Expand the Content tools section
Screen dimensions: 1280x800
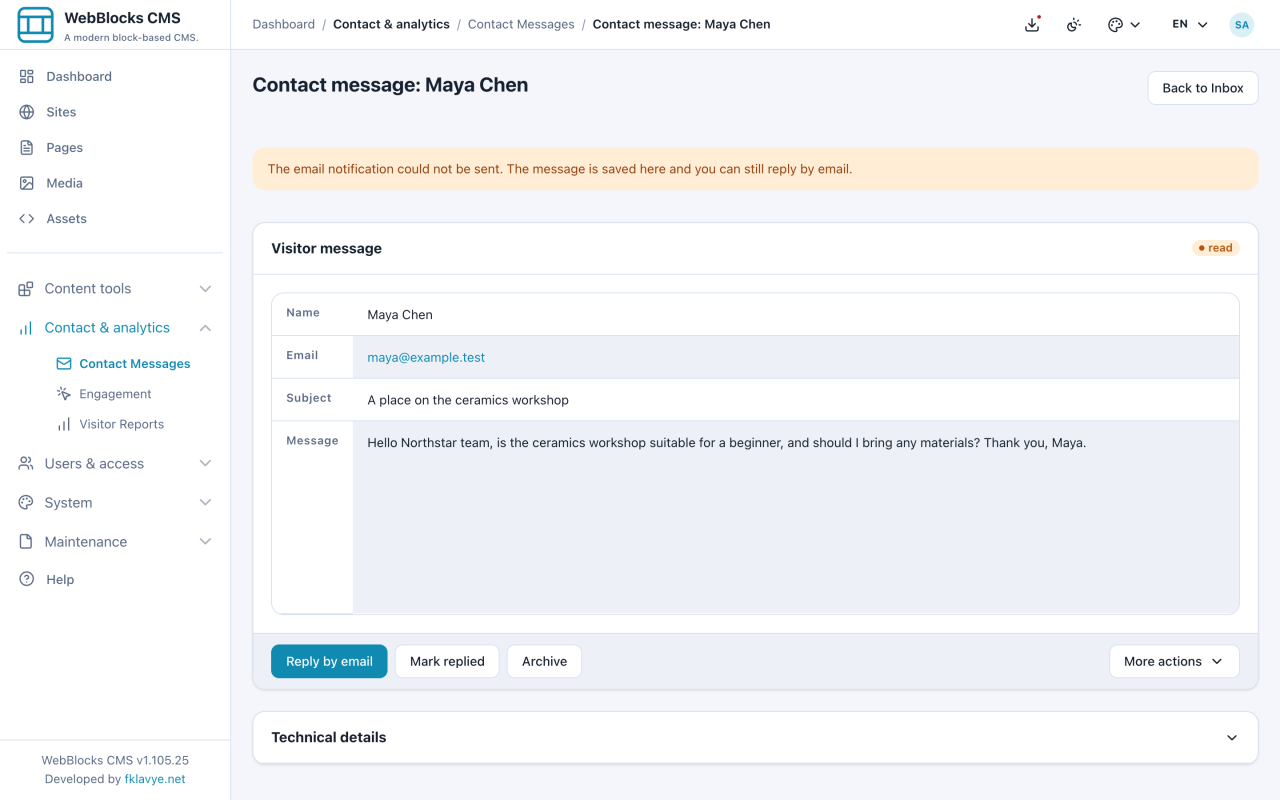coord(115,288)
